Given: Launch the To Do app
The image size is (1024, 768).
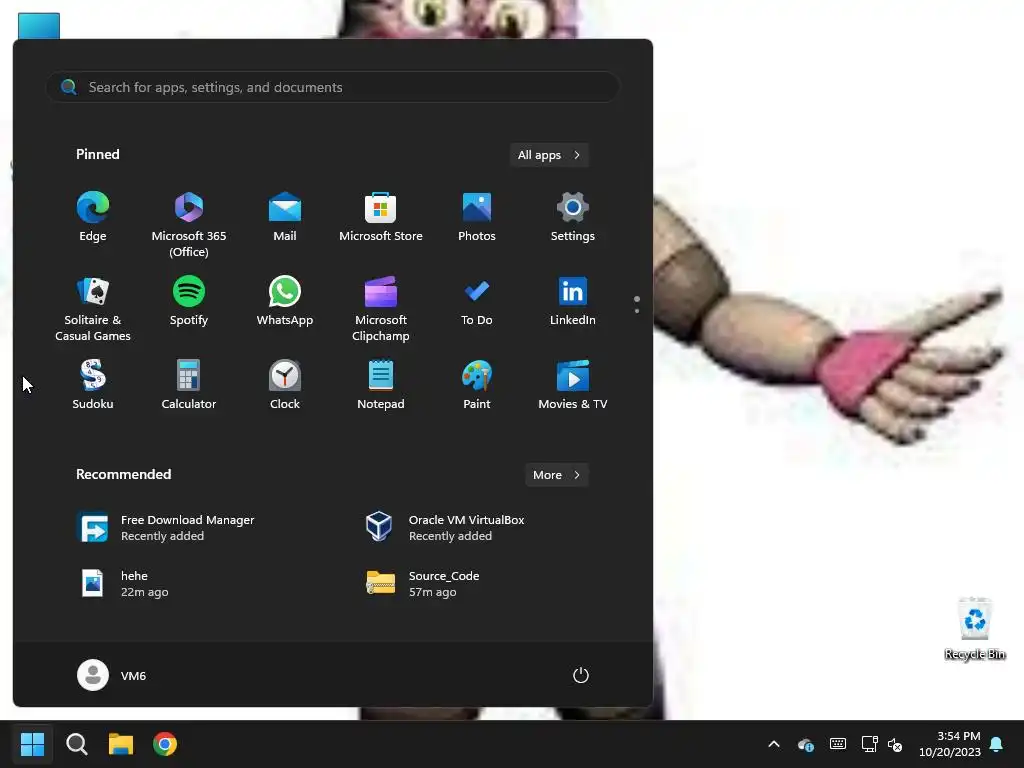Looking at the screenshot, I should pyautogui.click(x=477, y=302).
